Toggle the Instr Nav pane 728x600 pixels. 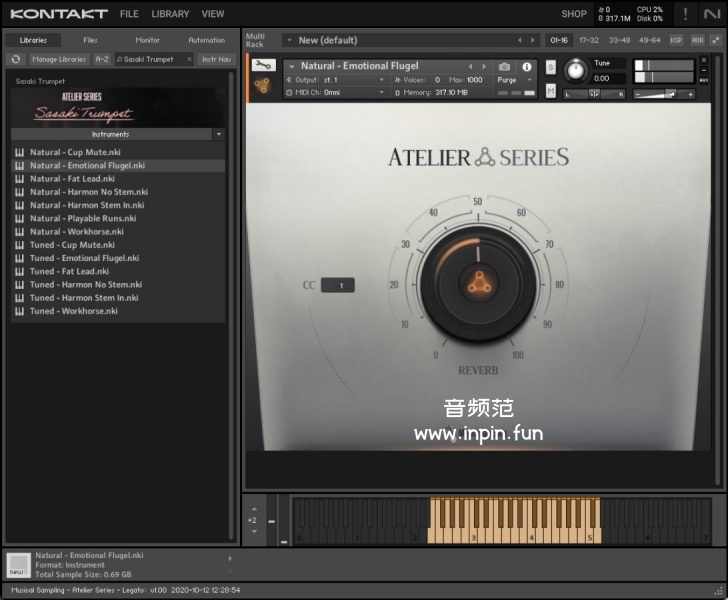(x=216, y=59)
